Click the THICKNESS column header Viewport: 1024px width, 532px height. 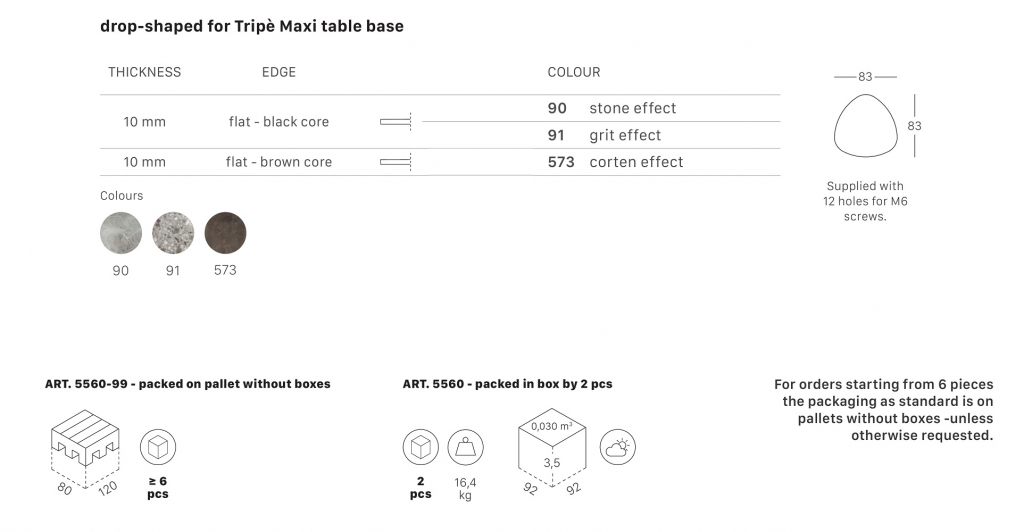pyautogui.click(x=145, y=73)
